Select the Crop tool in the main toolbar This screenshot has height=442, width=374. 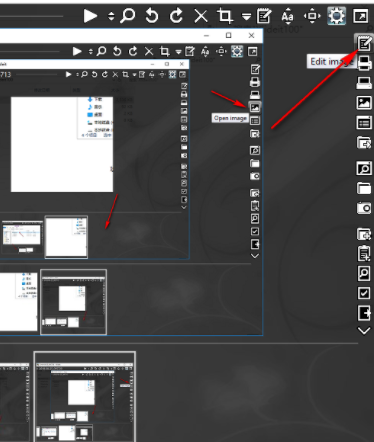click(224, 16)
